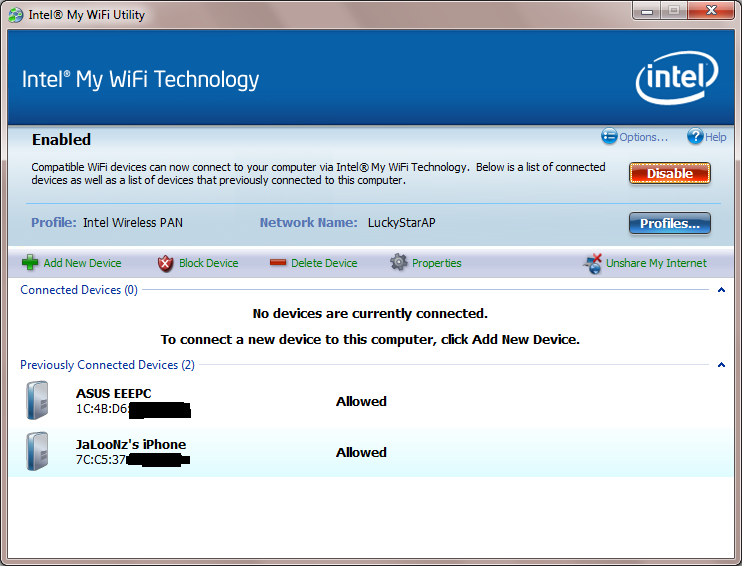Select the ASUS EEEPC device icon
Screen dimensions: 742x566
pos(37,400)
